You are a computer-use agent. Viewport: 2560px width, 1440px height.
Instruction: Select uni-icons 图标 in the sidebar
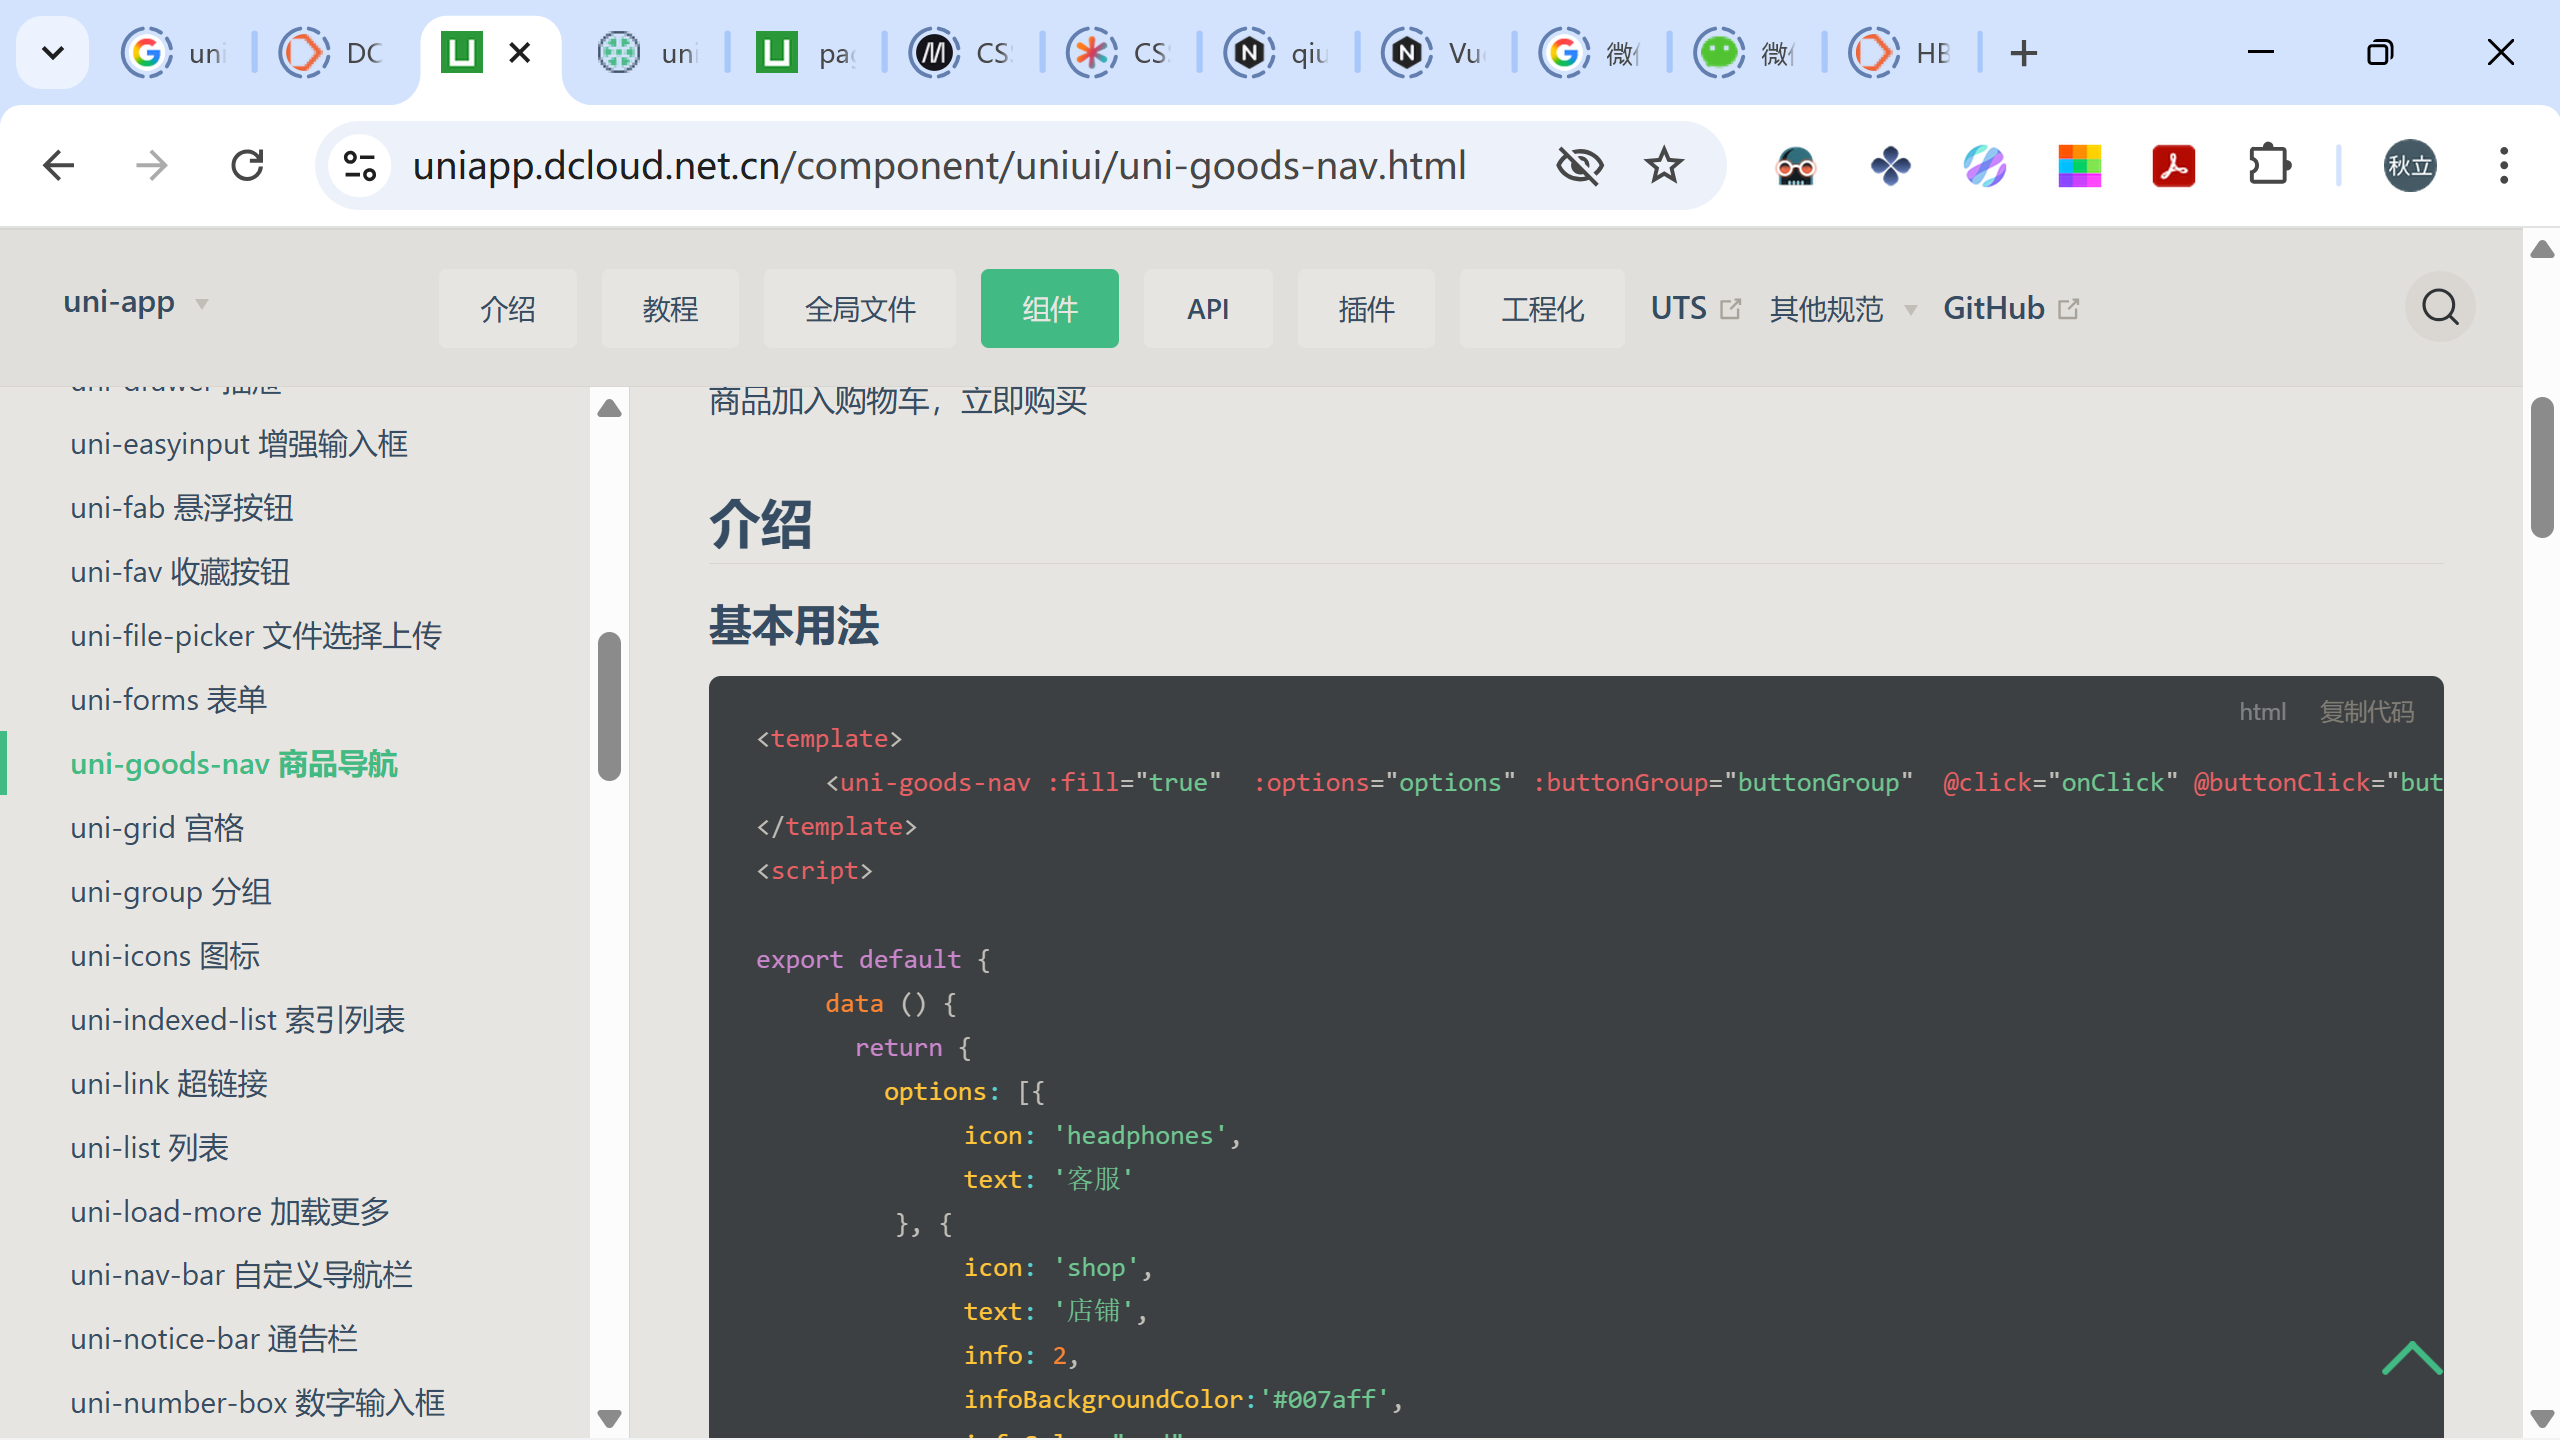pos(165,956)
